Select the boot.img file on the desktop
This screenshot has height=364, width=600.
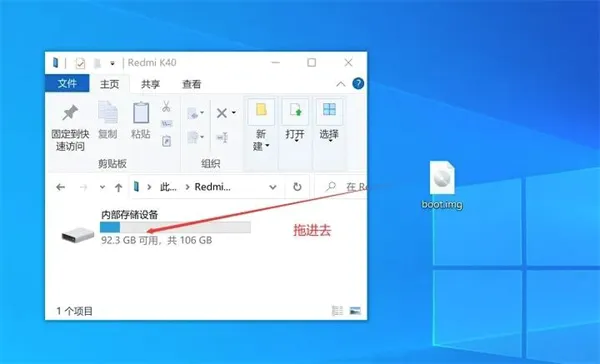coord(442,186)
